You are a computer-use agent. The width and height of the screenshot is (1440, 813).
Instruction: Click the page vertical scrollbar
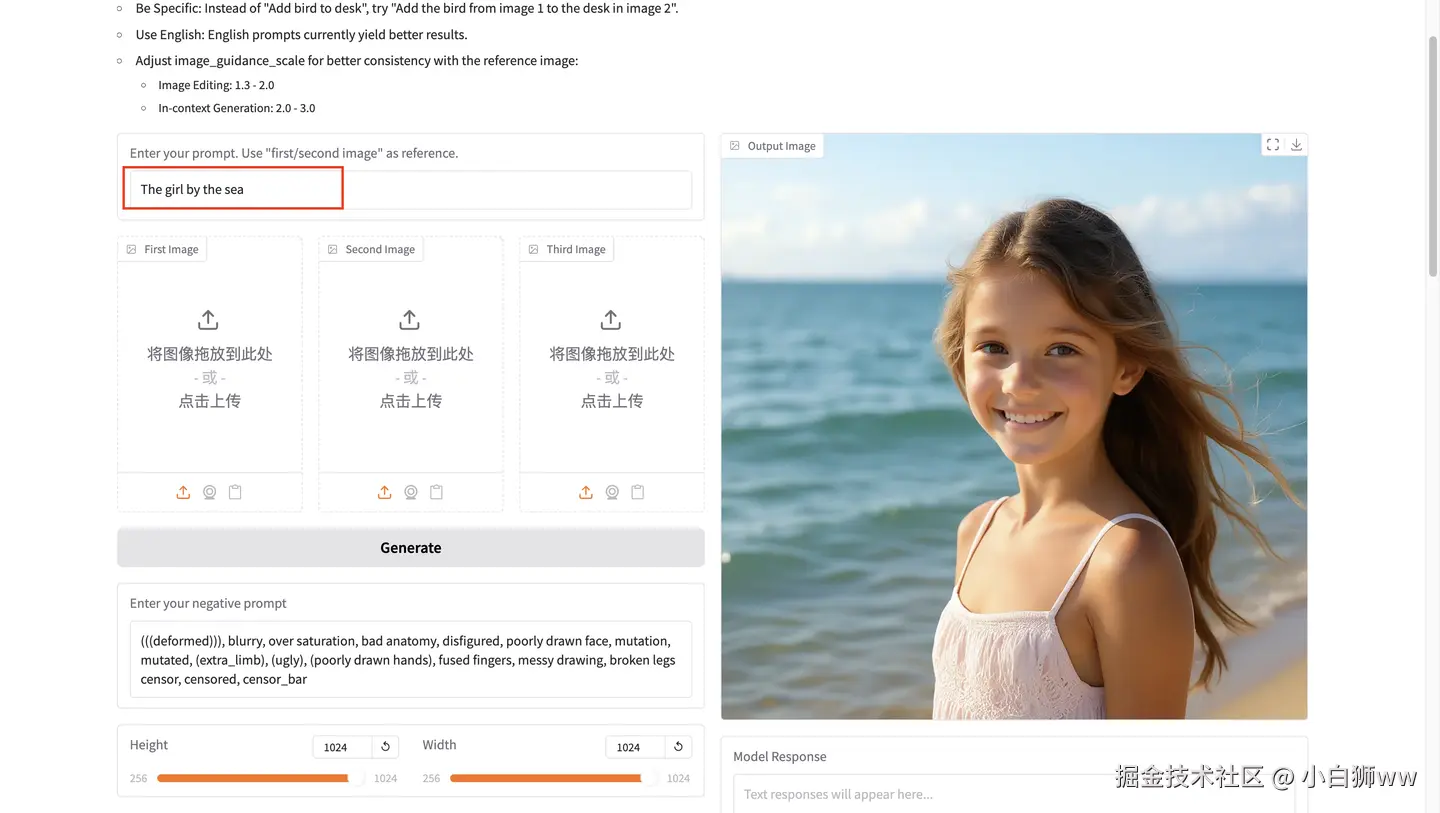tap(1432, 155)
